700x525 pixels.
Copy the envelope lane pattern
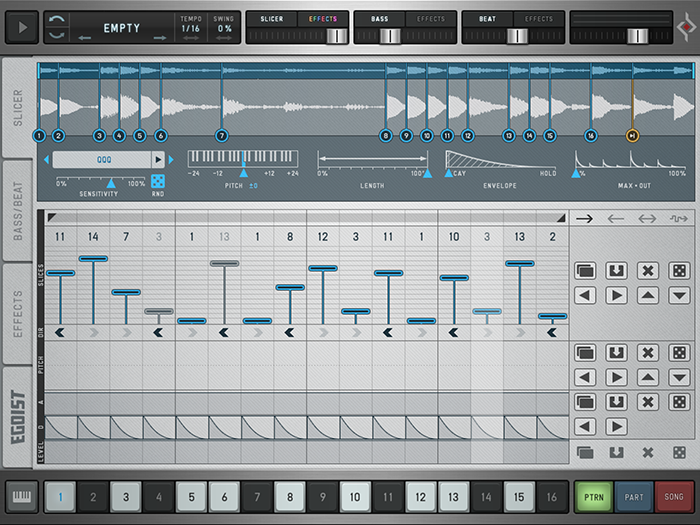(x=585, y=402)
